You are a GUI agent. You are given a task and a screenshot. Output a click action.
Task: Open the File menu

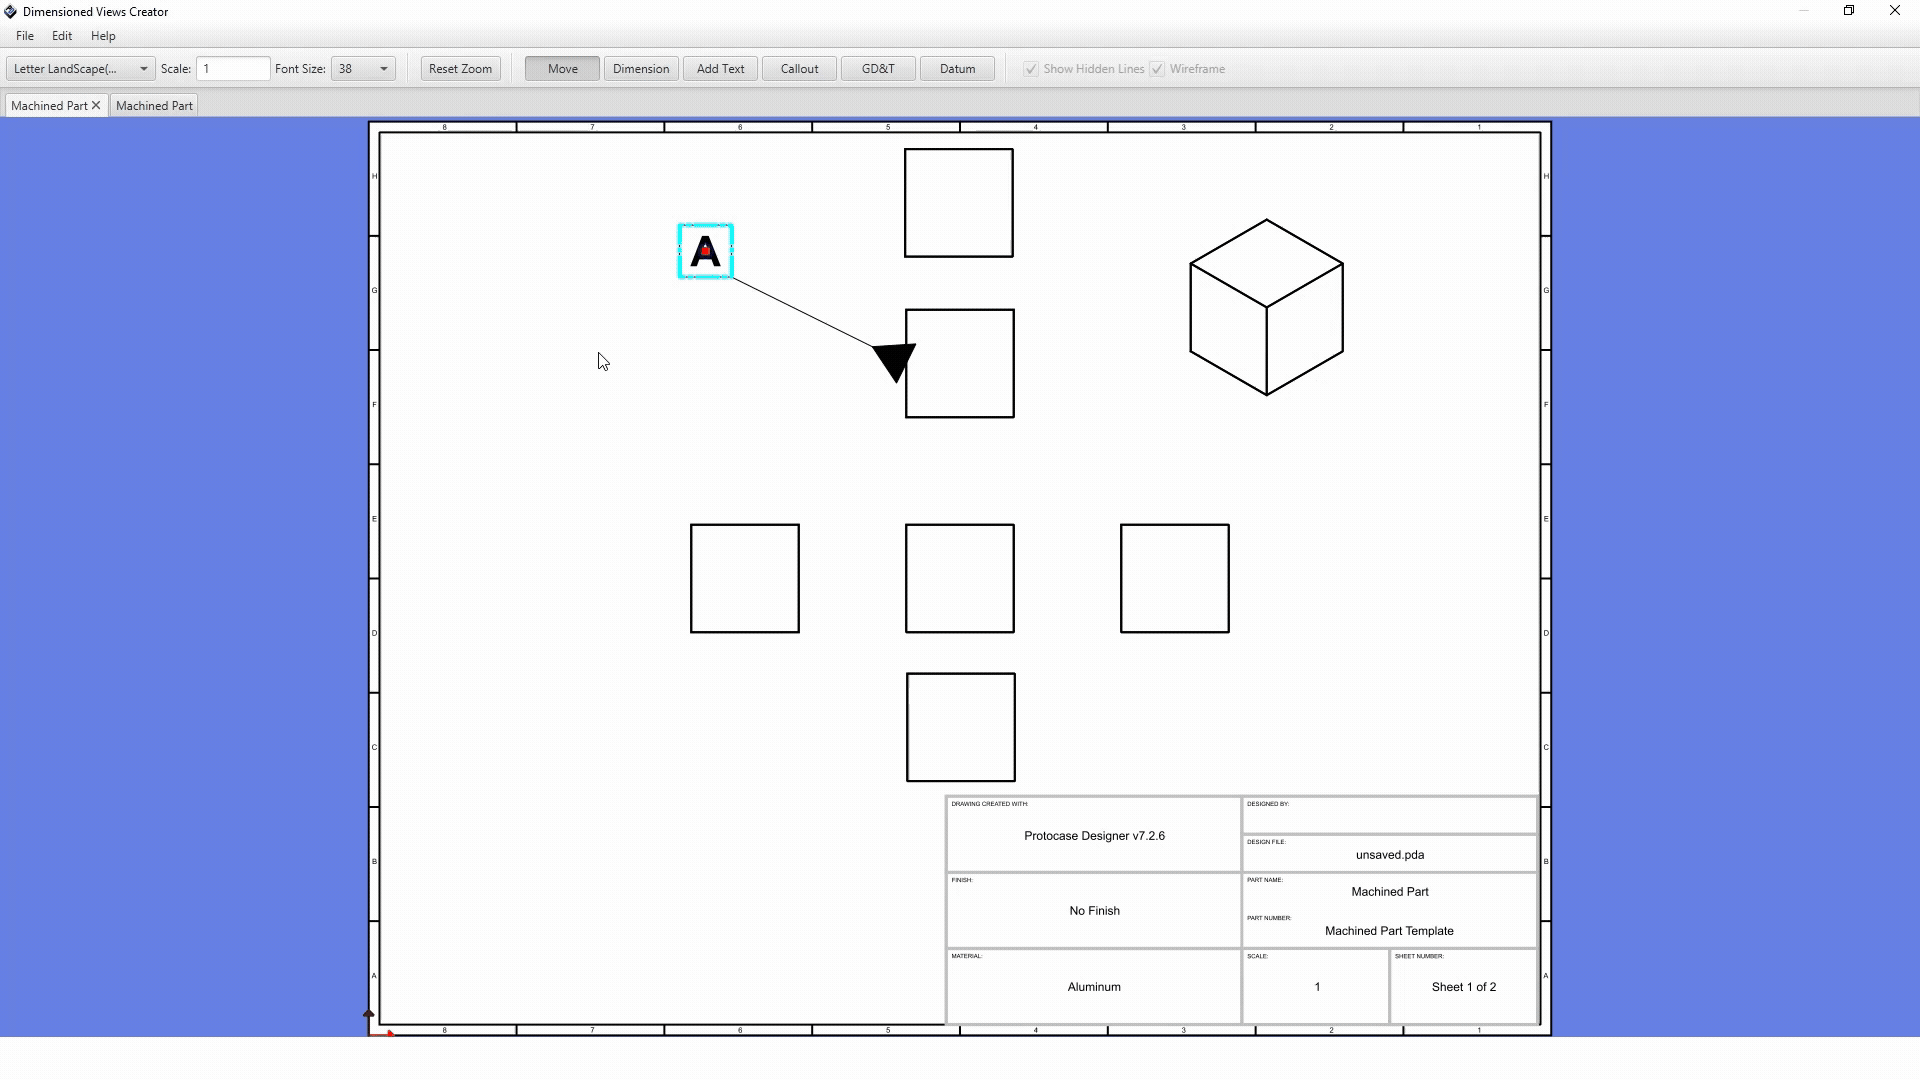click(x=25, y=36)
